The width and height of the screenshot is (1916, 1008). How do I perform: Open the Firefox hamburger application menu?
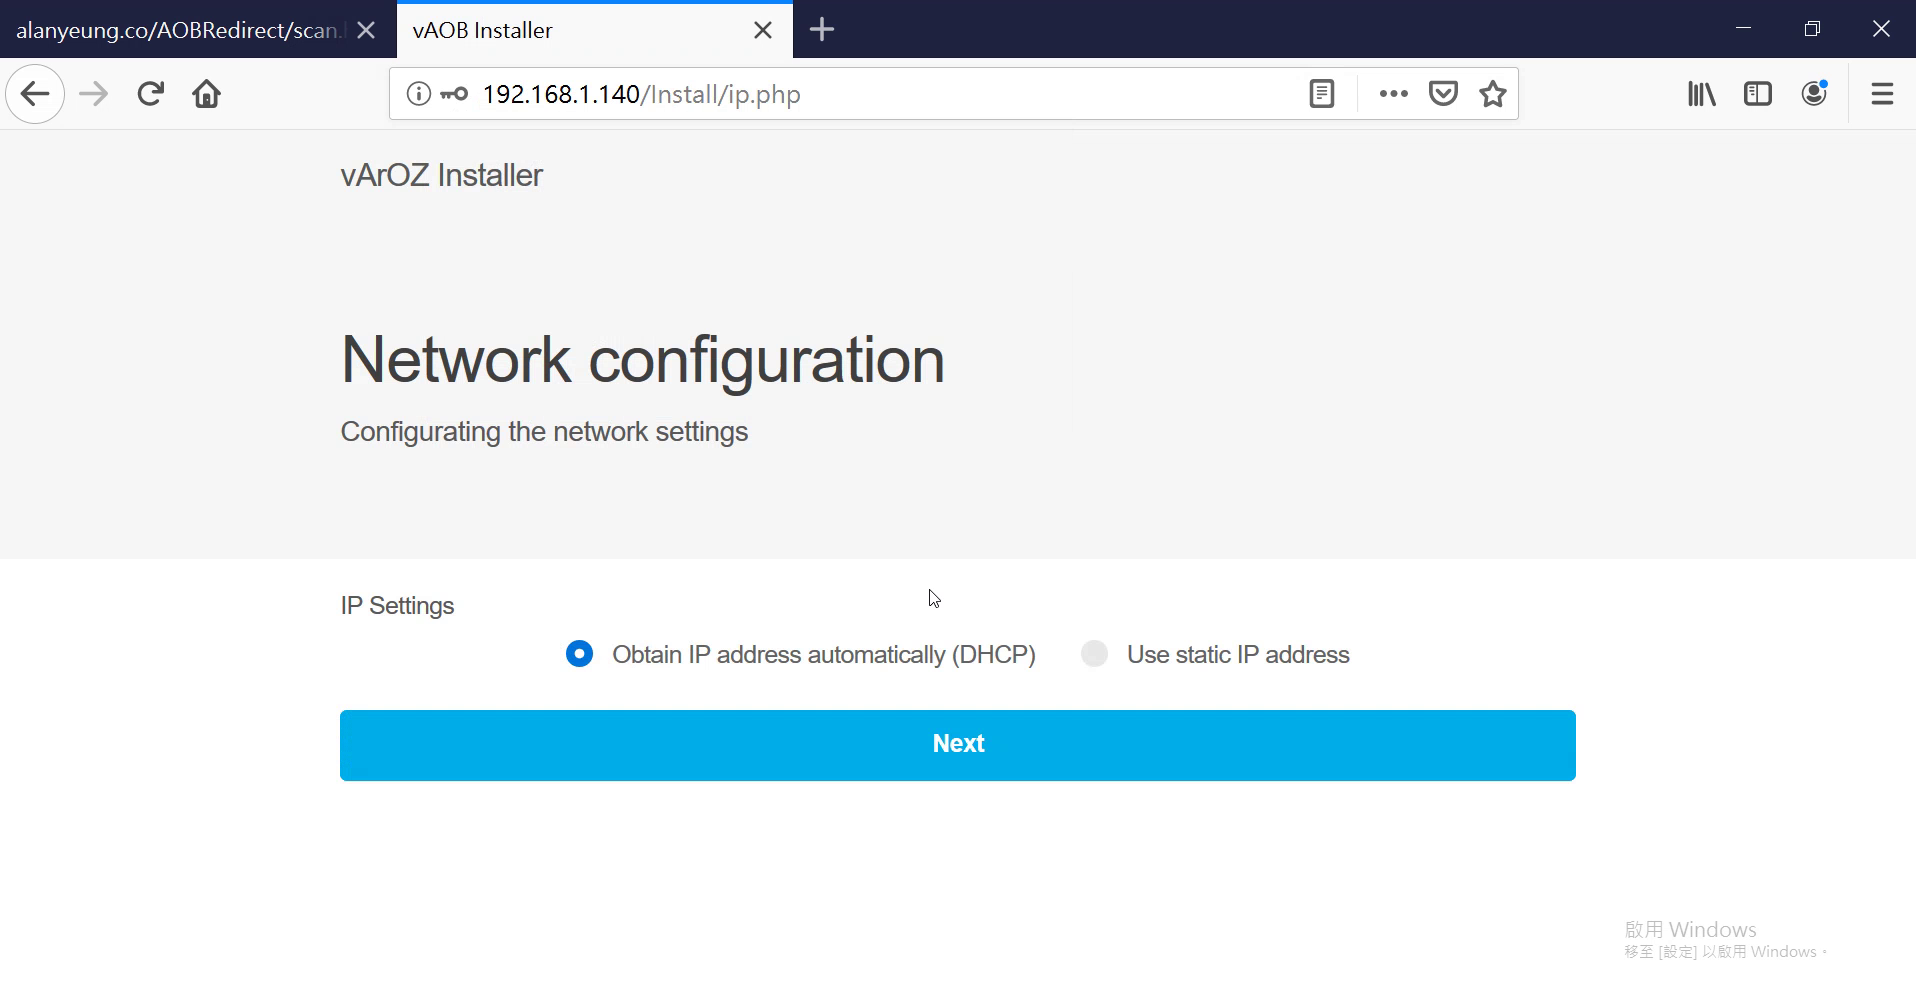(1882, 94)
